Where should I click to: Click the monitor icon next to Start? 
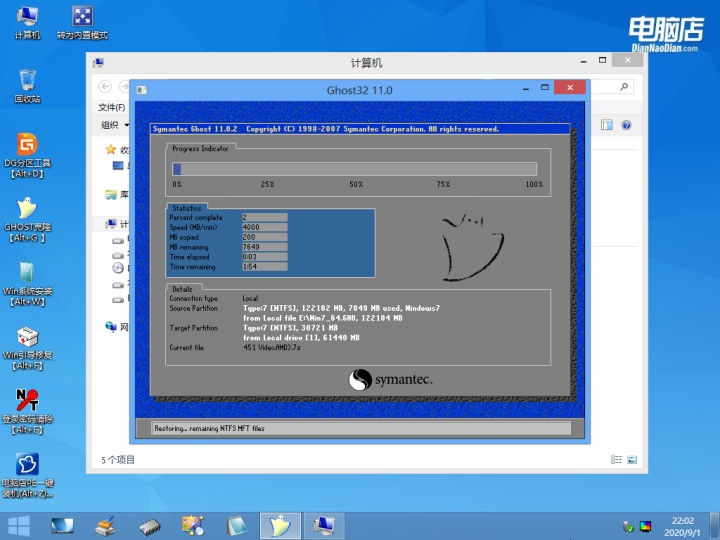(62, 526)
